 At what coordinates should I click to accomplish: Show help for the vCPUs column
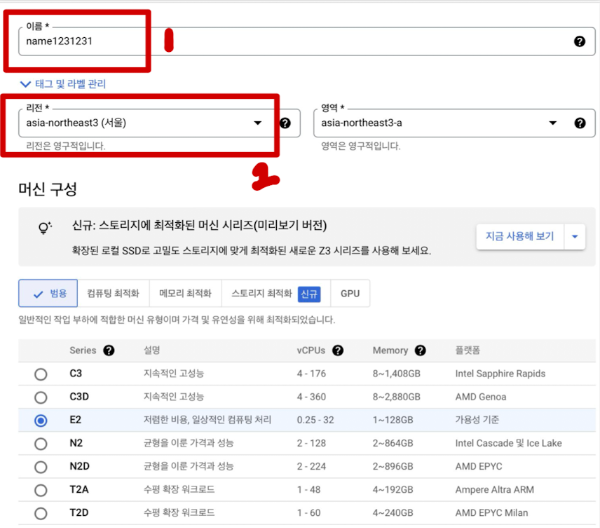(338, 350)
